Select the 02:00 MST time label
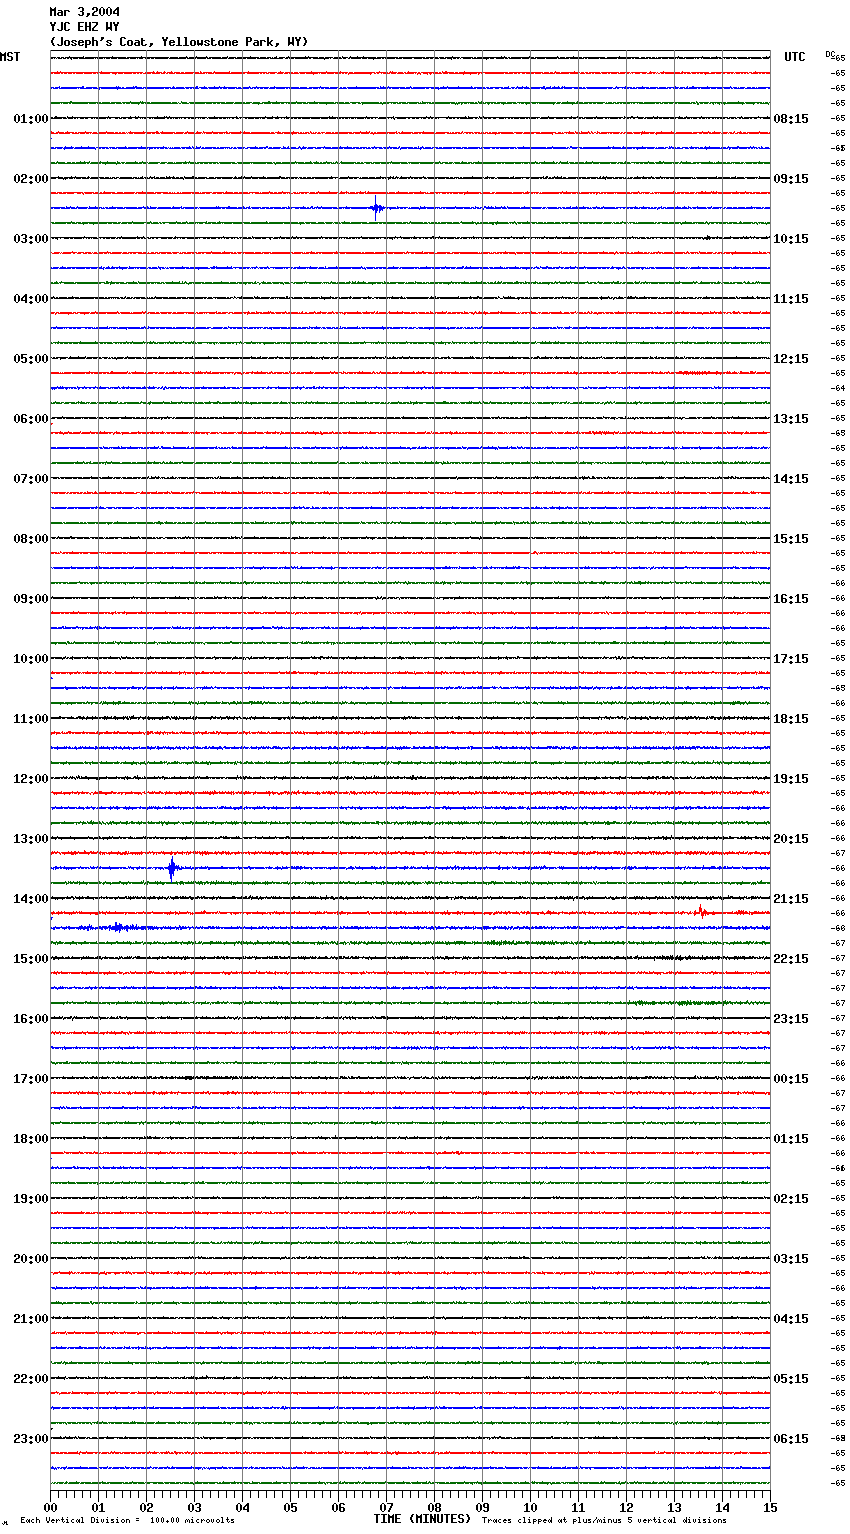 (31, 179)
